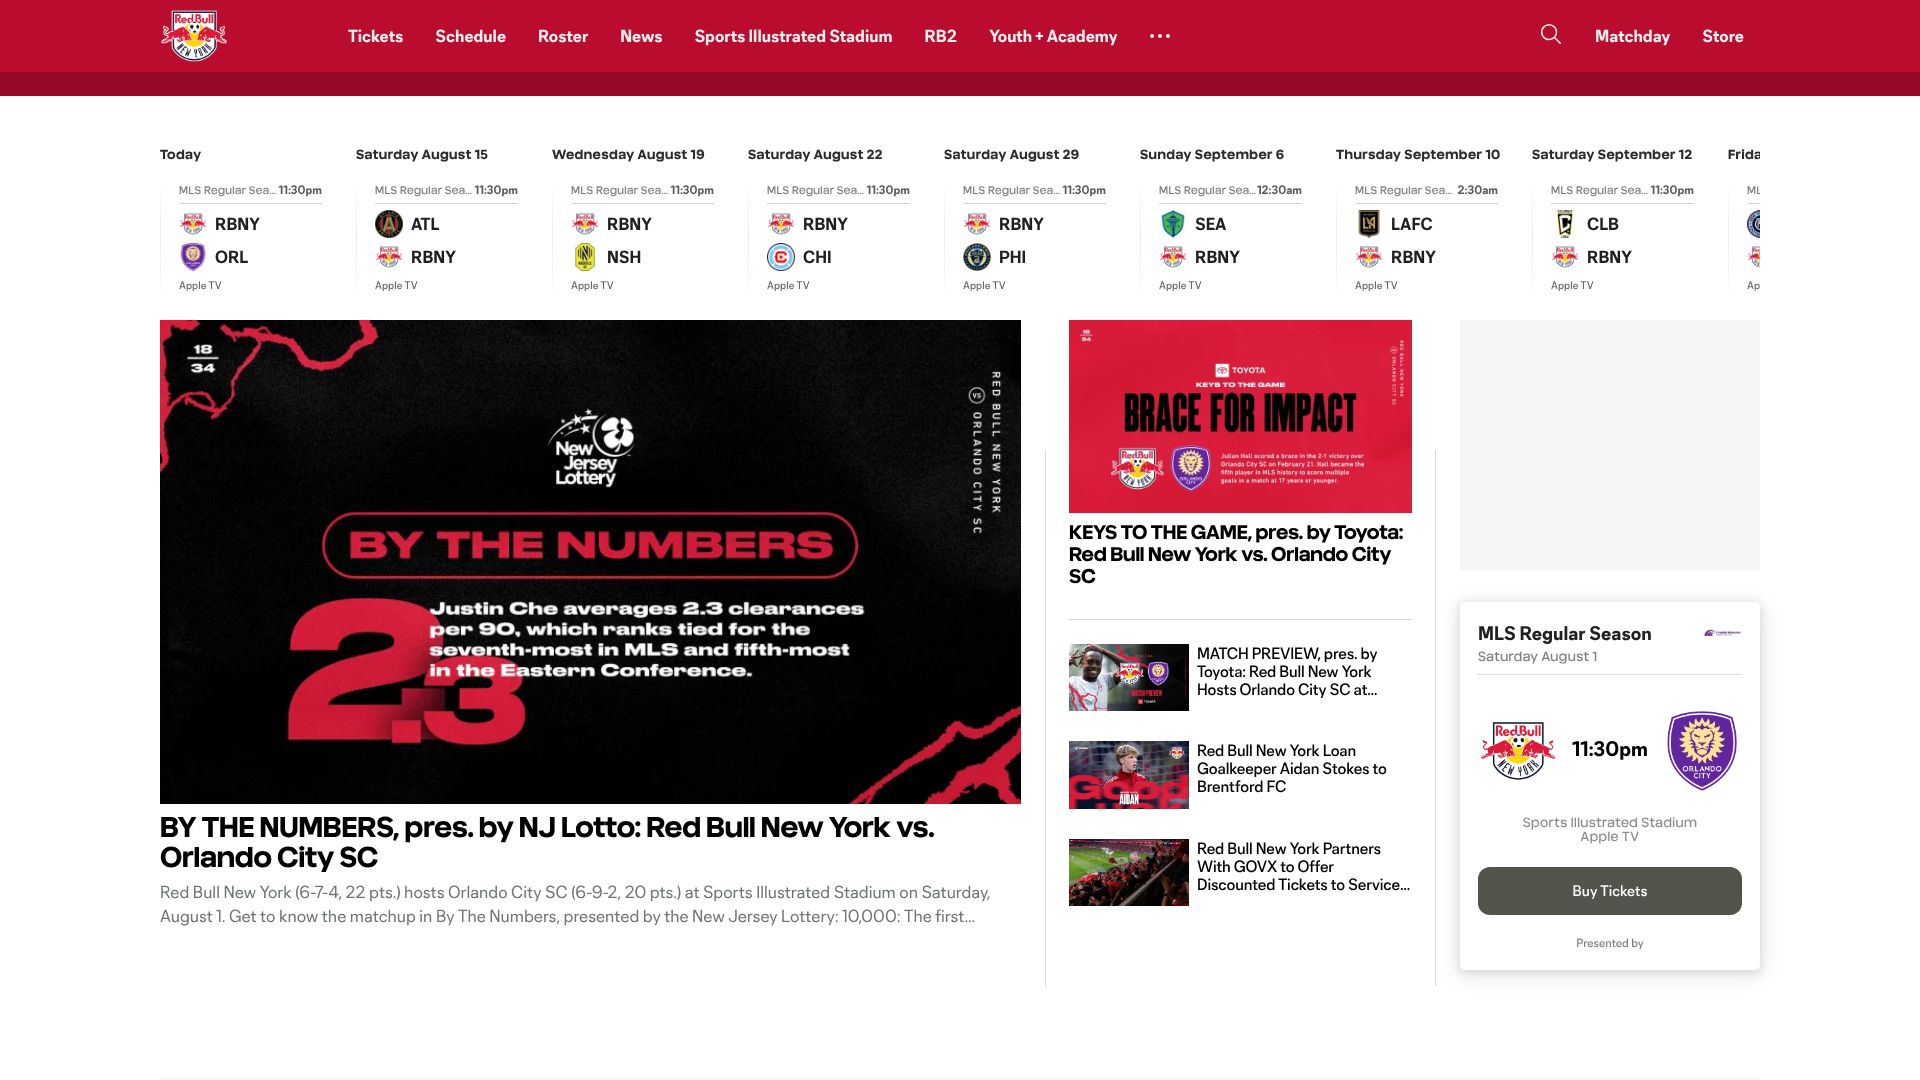Click the RBNY crest in September 6 match
Image resolution: width=1920 pixels, height=1080 pixels.
click(x=1173, y=257)
